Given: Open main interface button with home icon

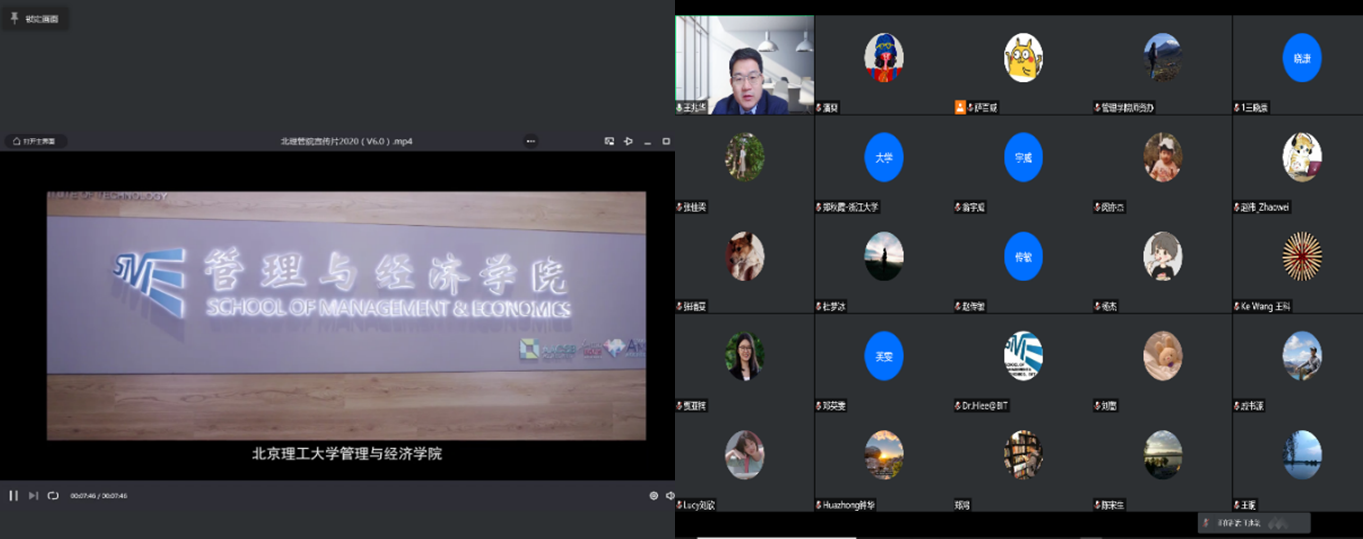Looking at the screenshot, I should click(x=36, y=141).
